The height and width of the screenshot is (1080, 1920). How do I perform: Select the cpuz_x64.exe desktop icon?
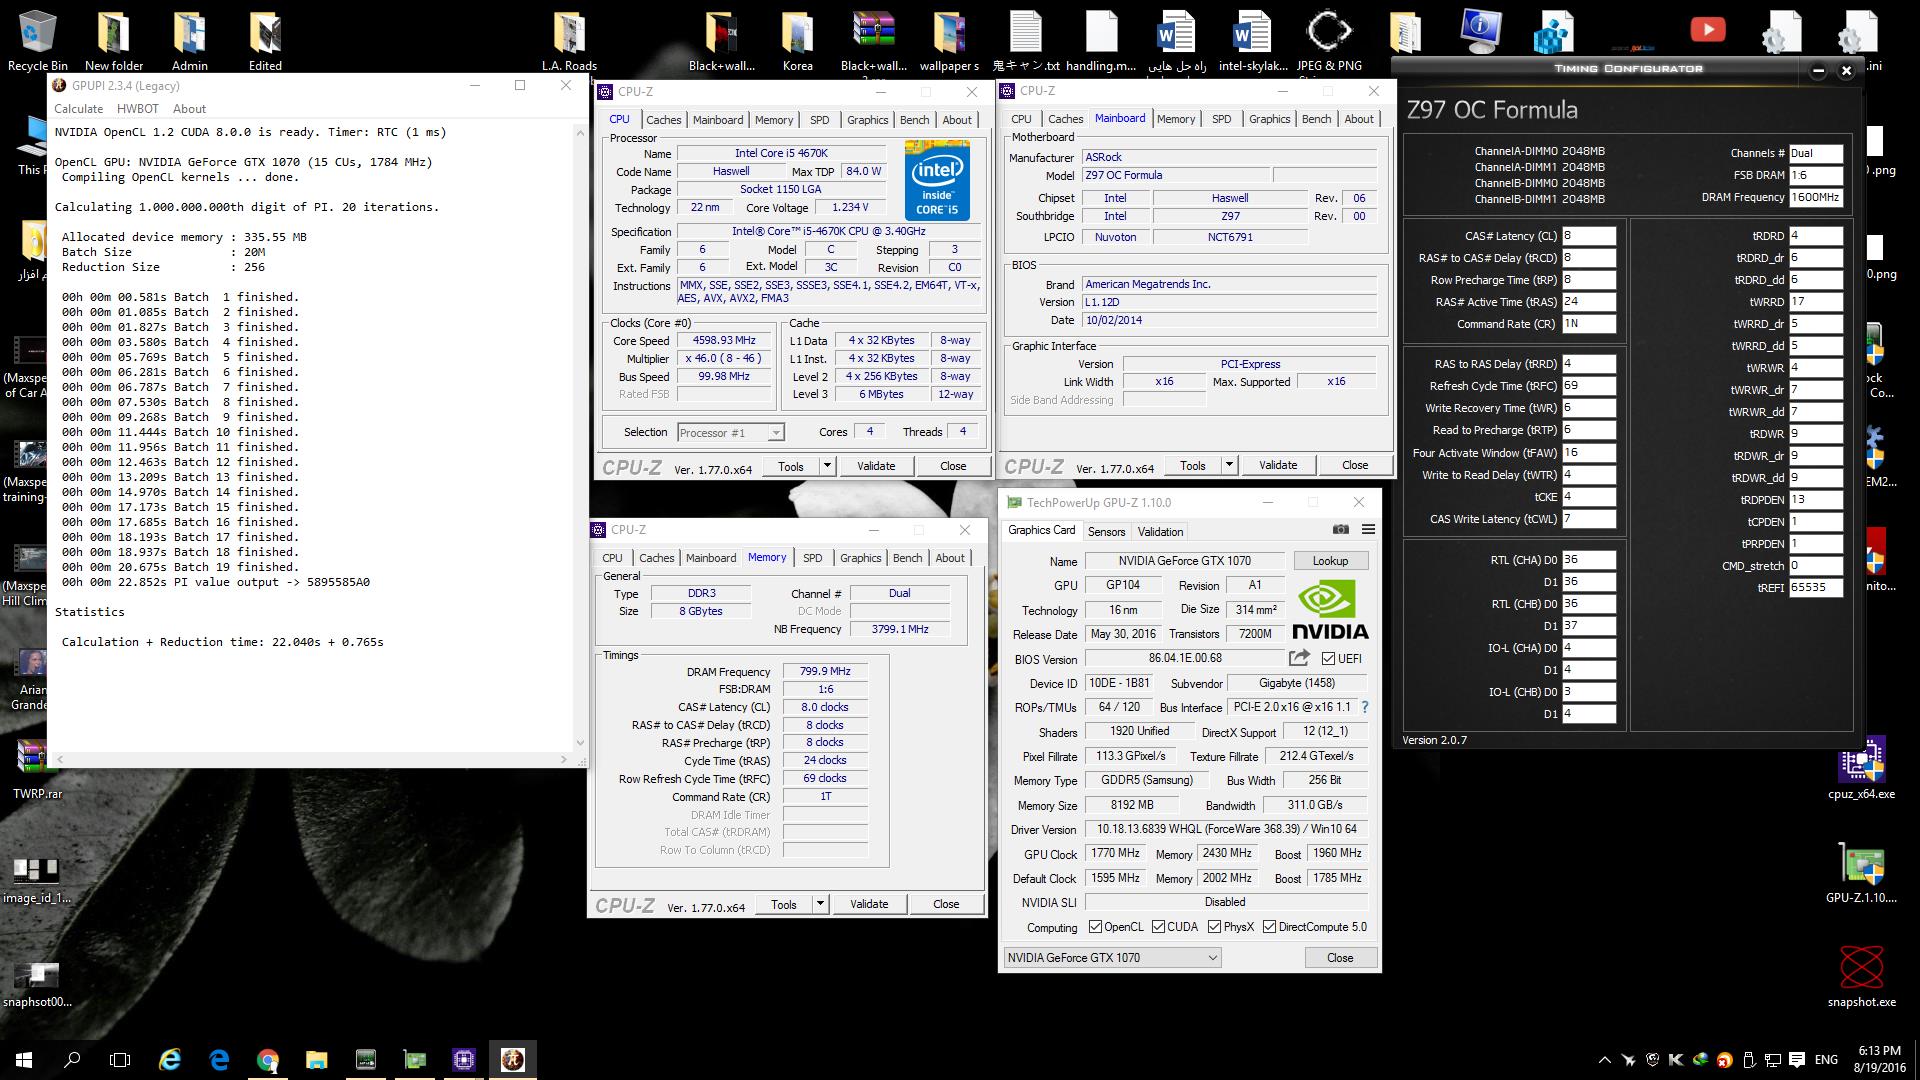point(1861,770)
